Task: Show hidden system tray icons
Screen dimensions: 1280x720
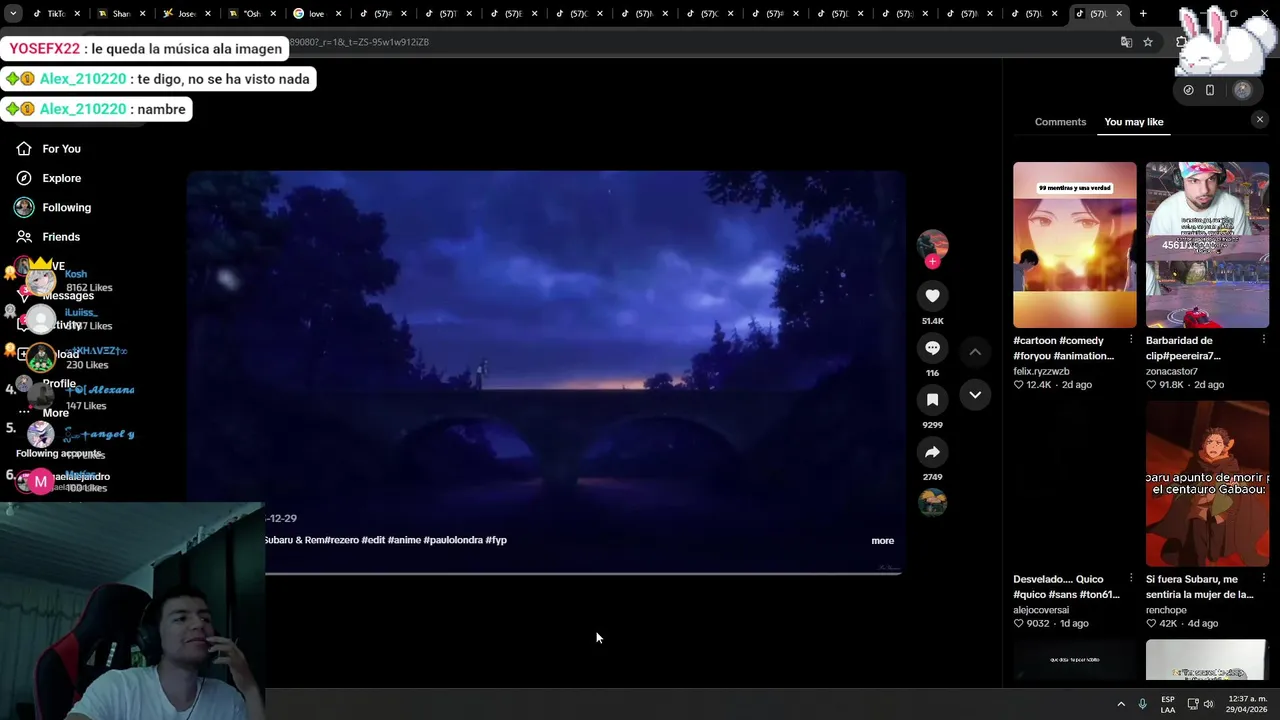Action: 1121,704
